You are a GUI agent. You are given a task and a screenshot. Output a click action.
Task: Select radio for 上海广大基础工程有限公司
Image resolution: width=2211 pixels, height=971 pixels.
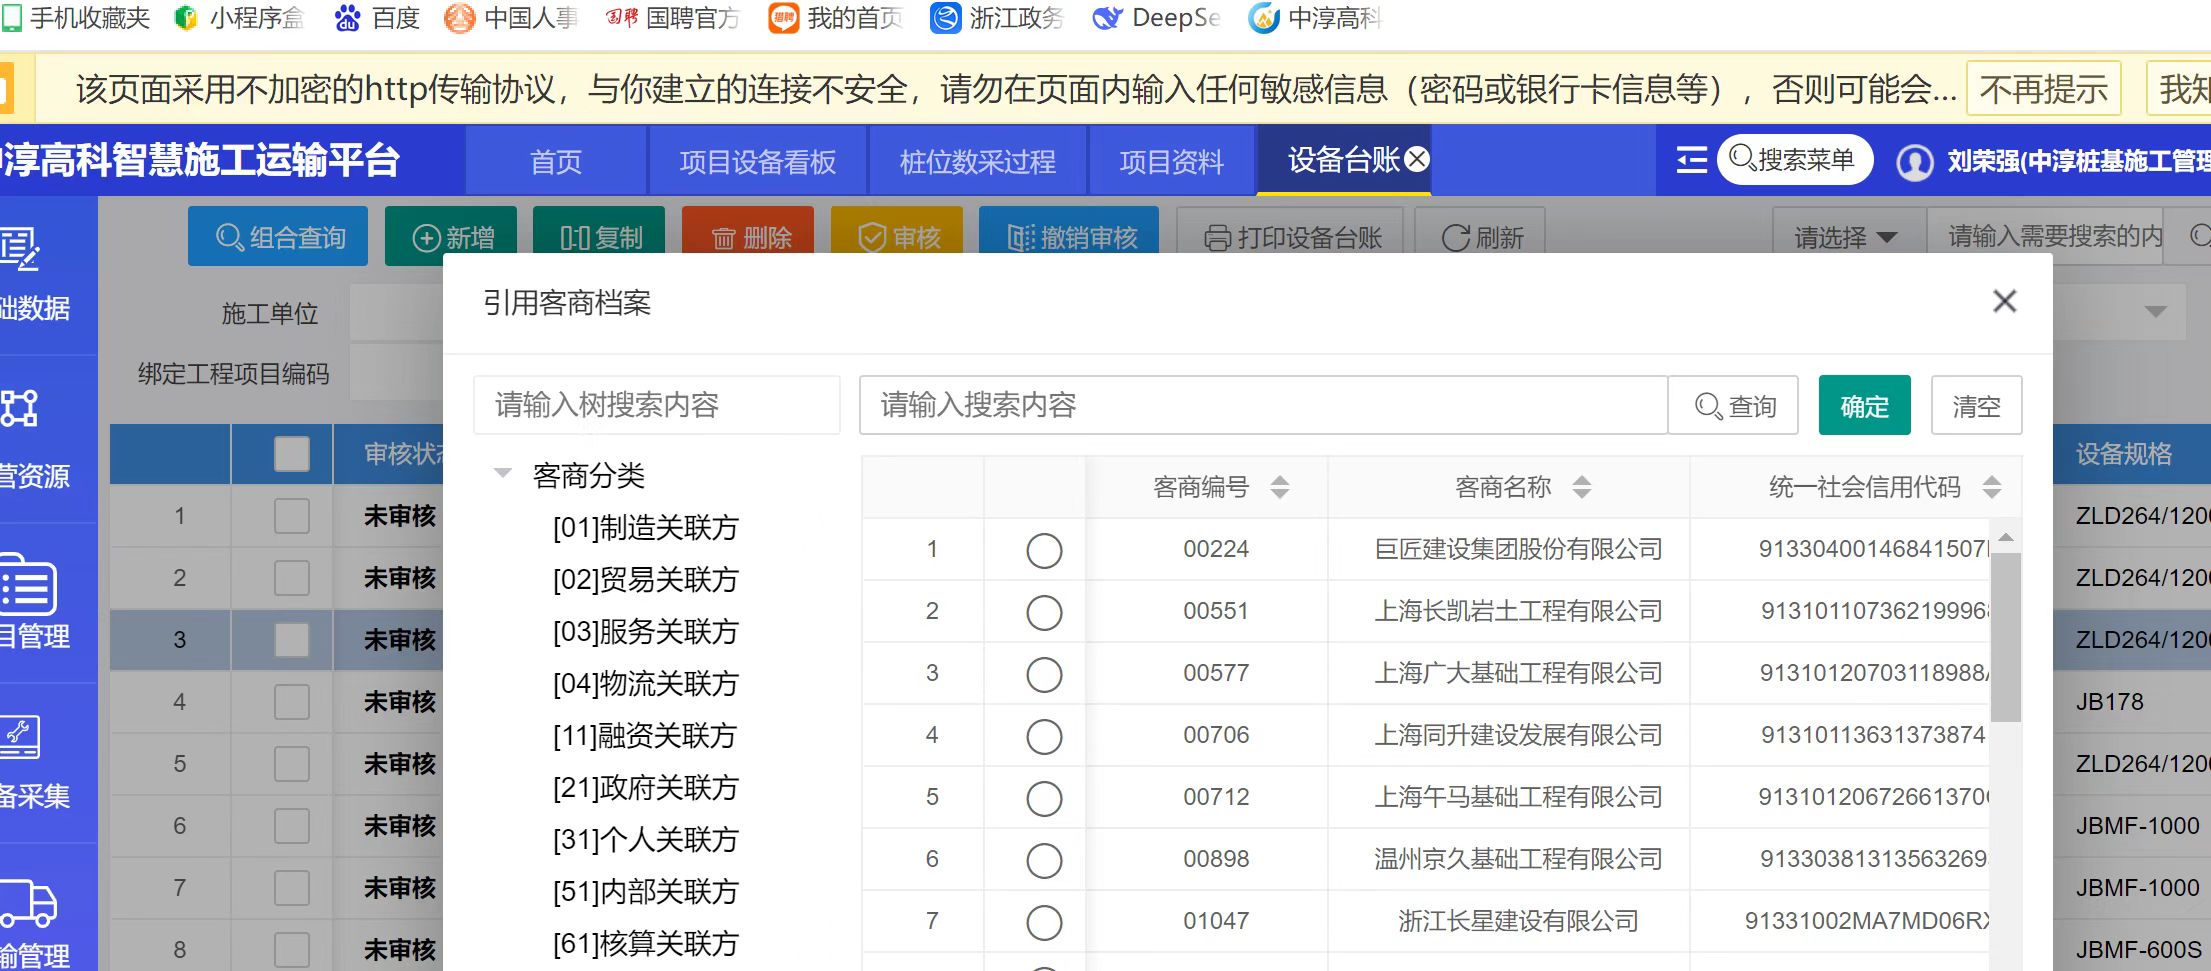coord(1044,674)
